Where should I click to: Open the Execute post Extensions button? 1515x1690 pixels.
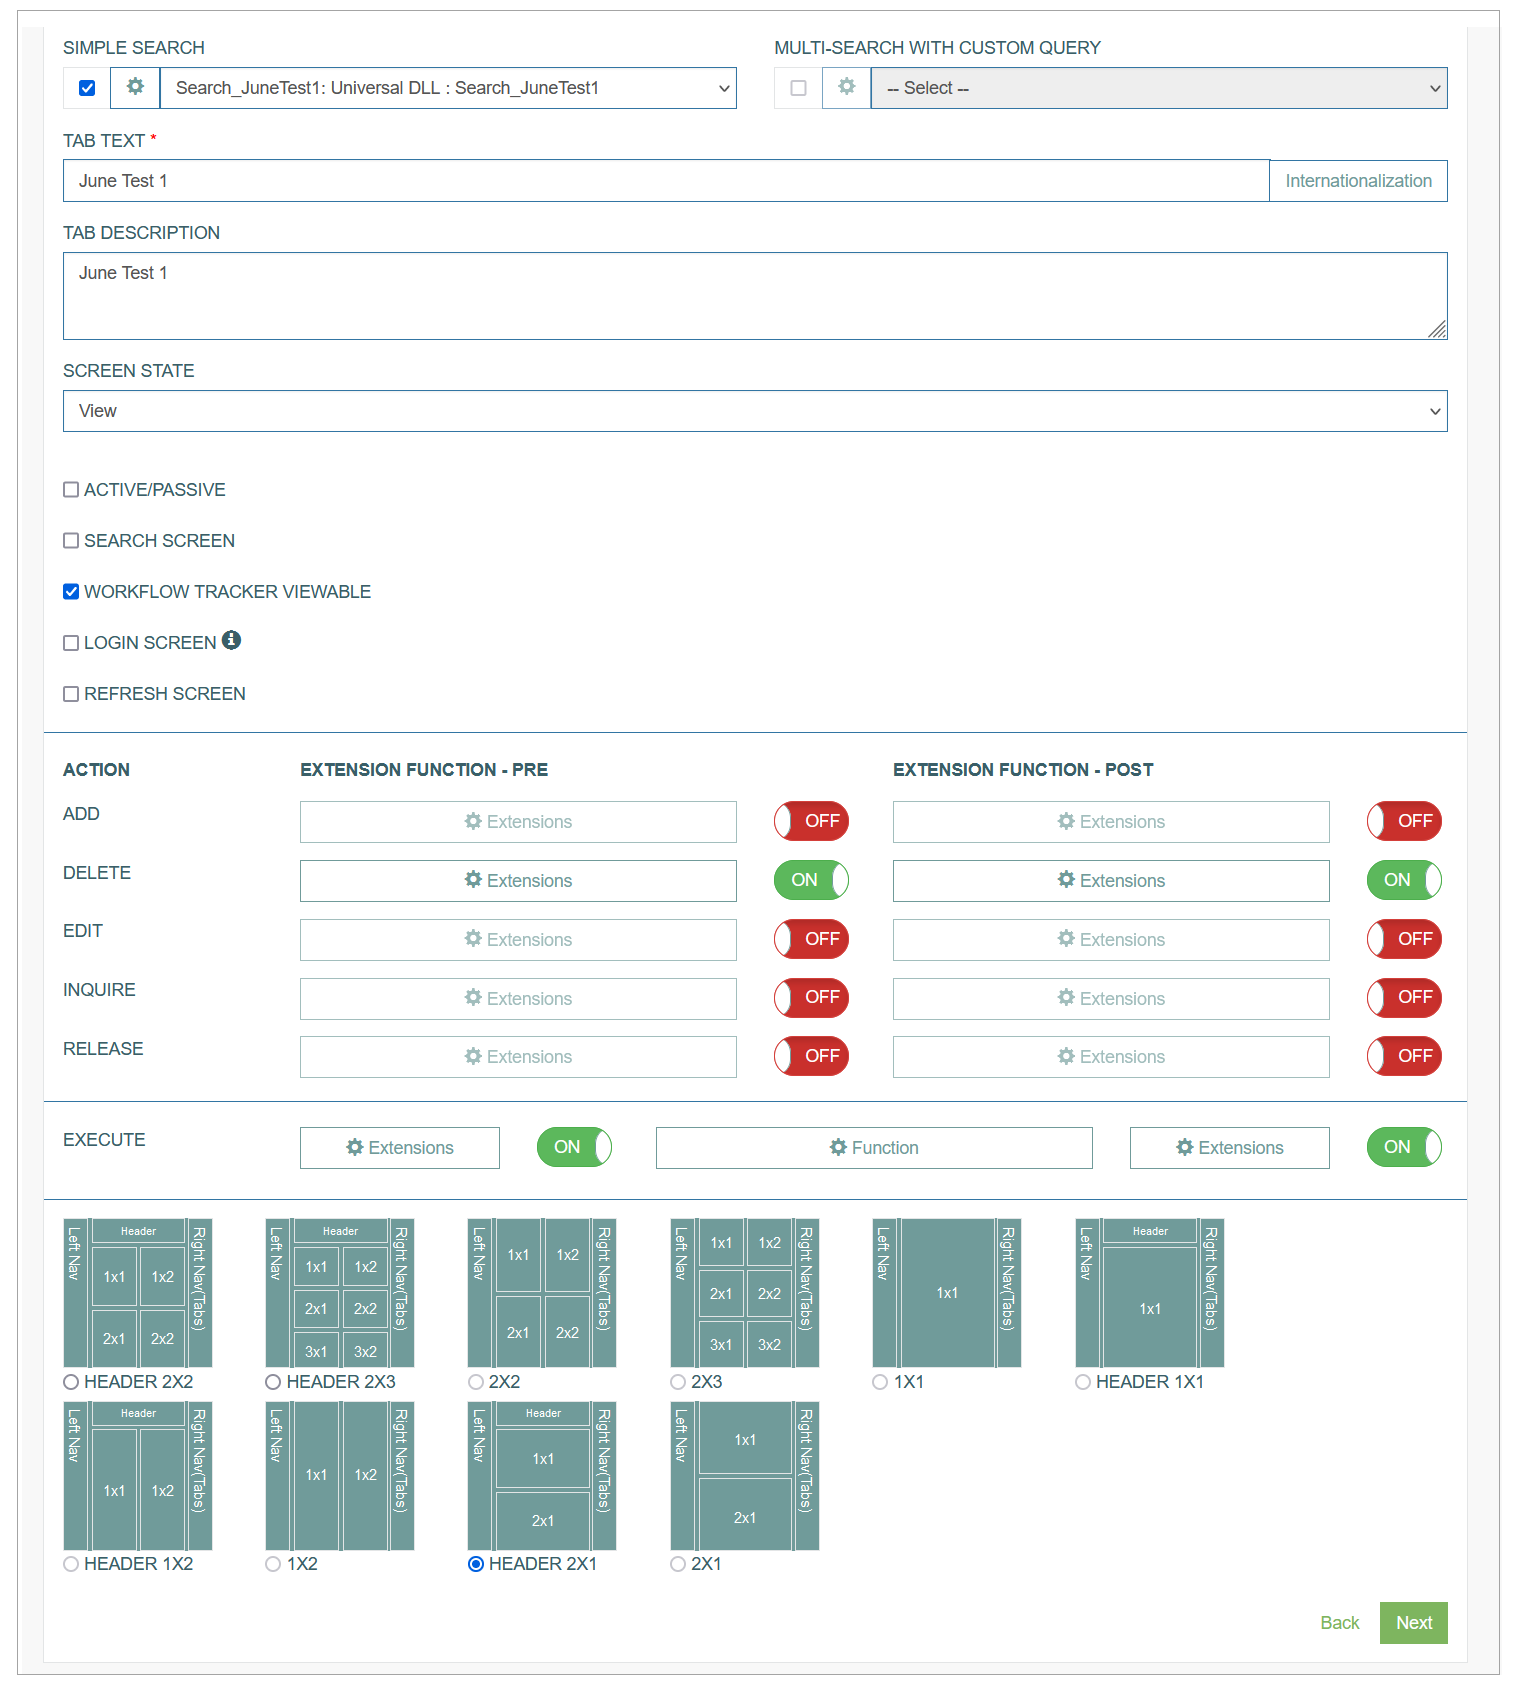1230,1148
